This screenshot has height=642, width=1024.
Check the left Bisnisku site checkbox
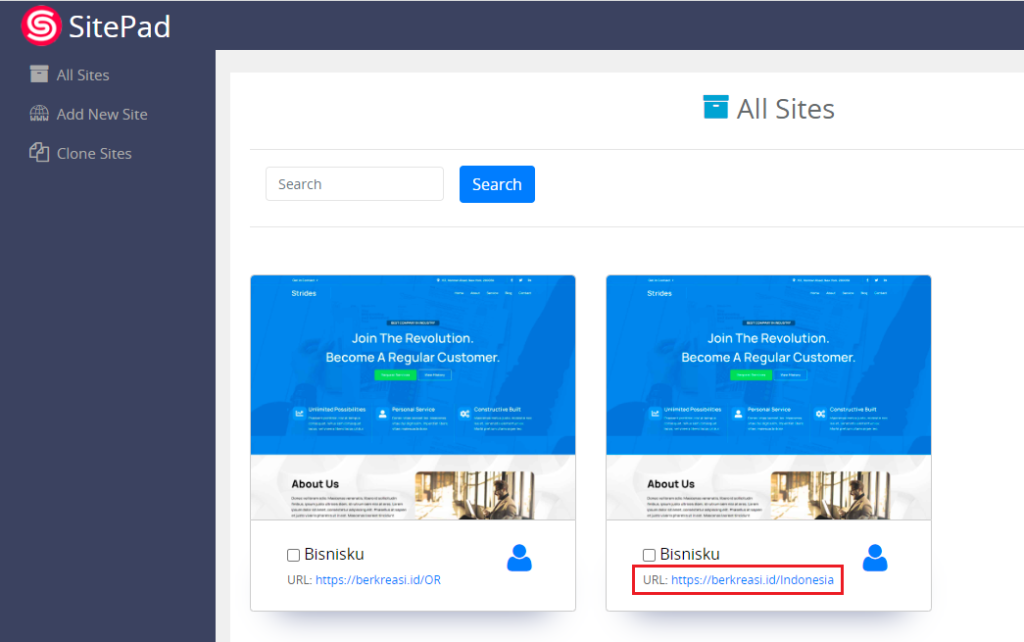293,554
